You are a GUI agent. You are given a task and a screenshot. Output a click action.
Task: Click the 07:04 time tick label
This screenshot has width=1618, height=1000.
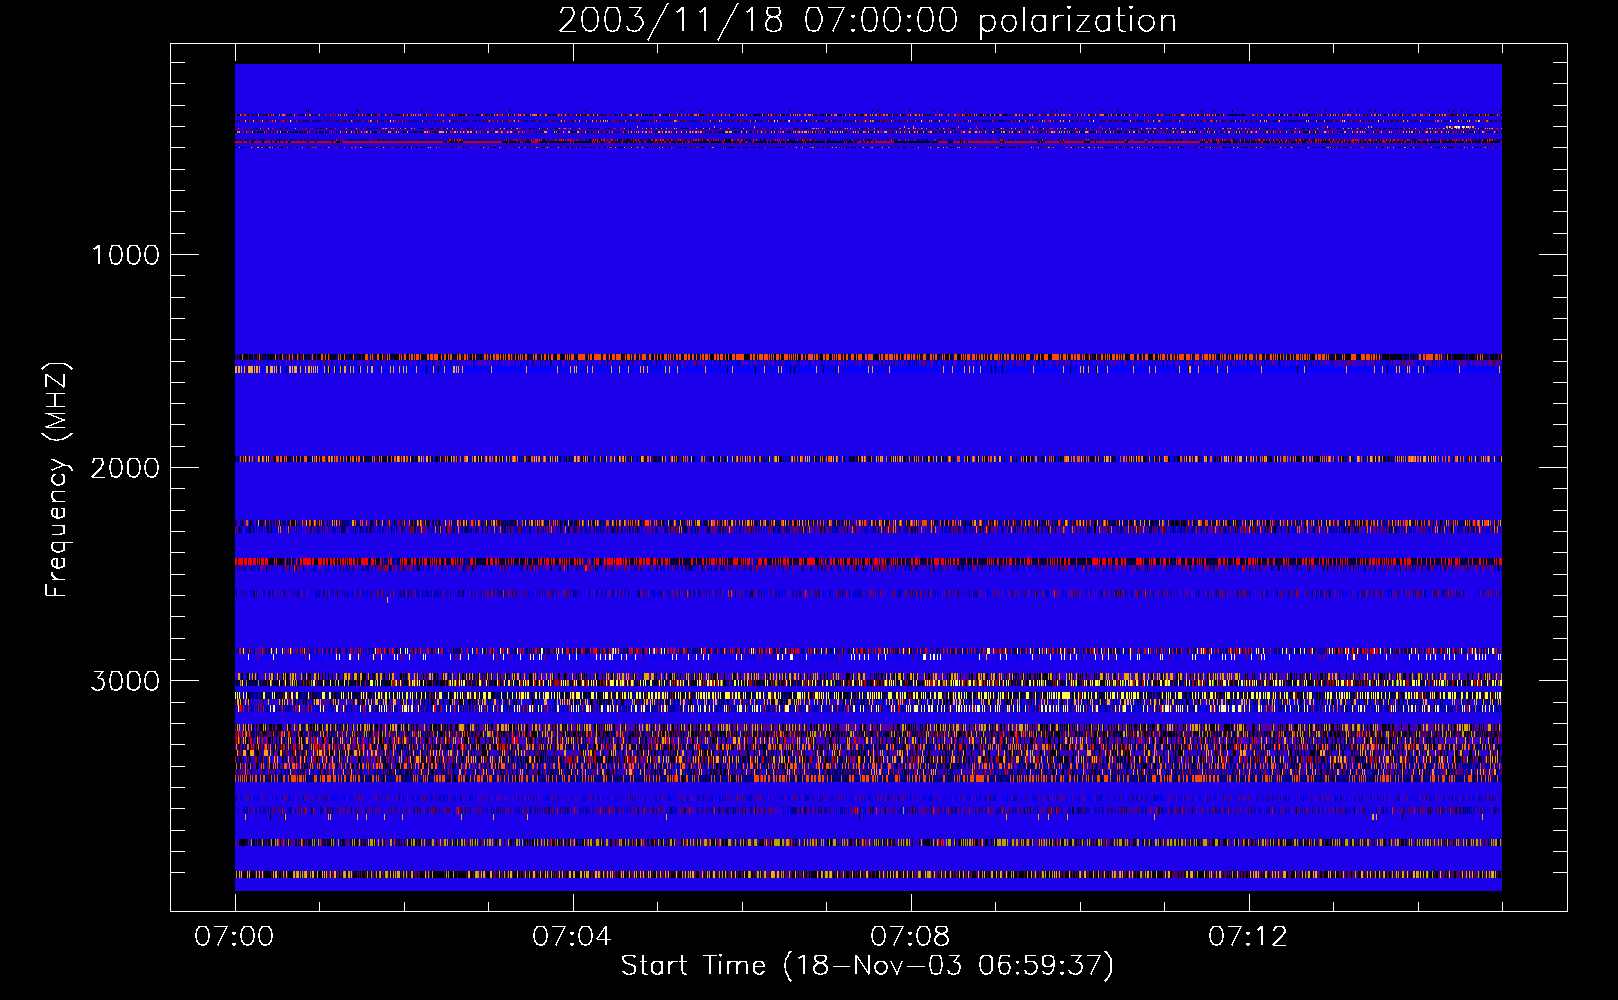(x=572, y=937)
